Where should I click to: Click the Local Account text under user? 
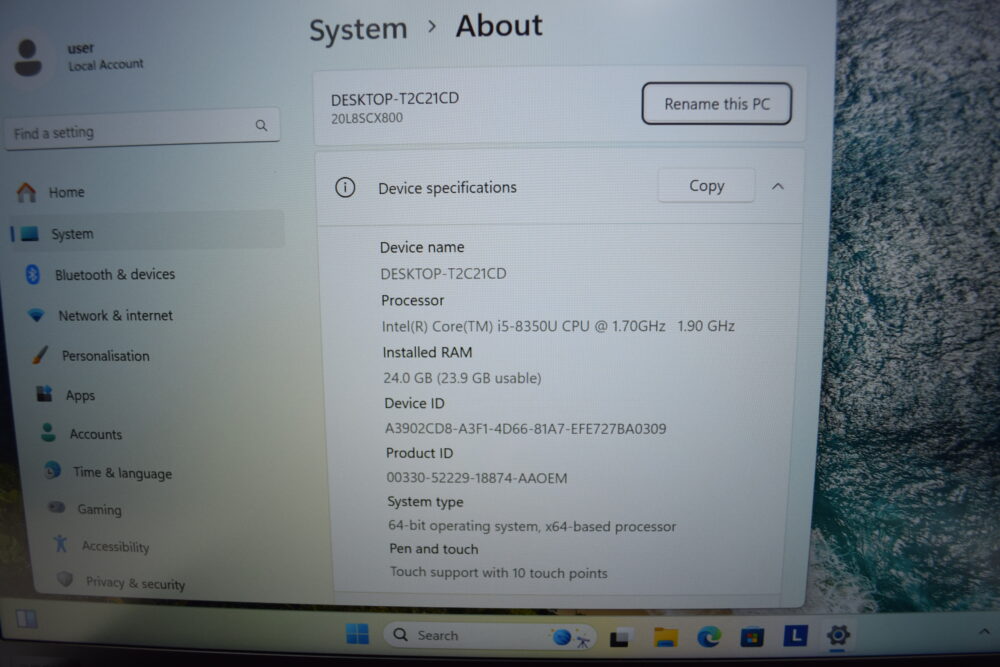106,64
